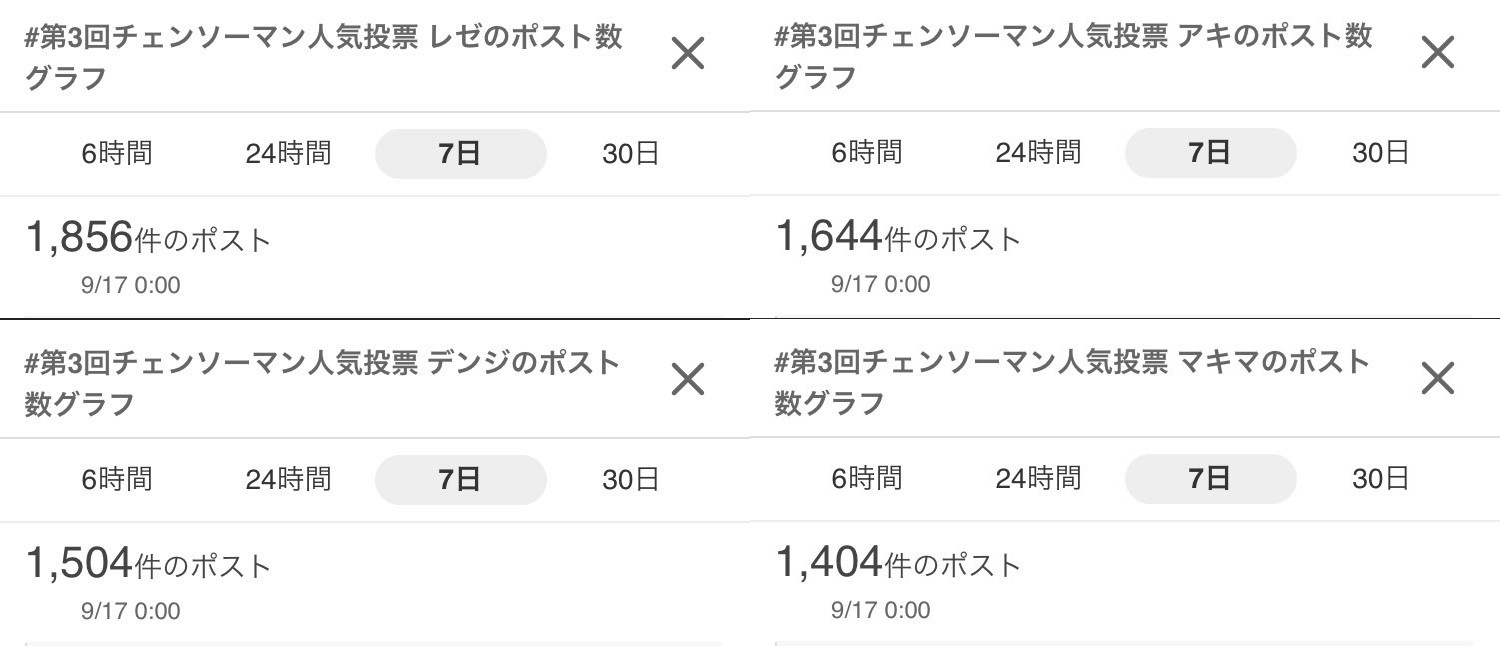Select the 7日 tab in デンジ graph
This screenshot has width=1500, height=646.
click(460, 480)
